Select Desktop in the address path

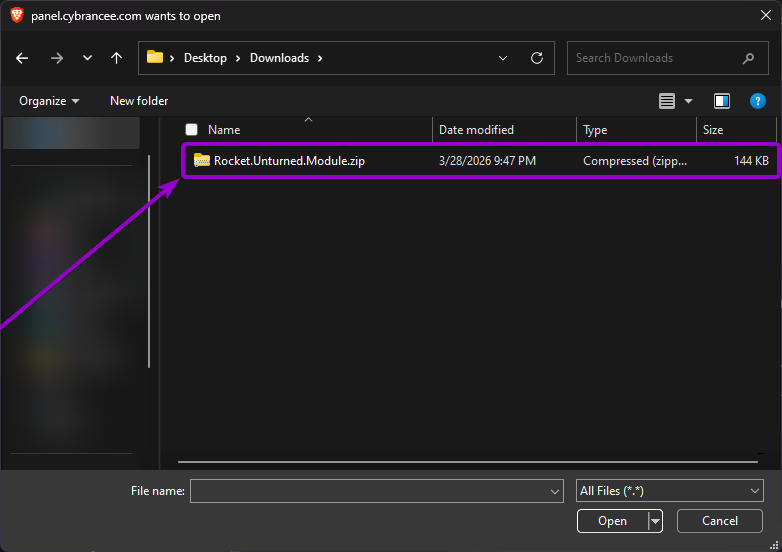pyautogui.click(x=205, y=58)
